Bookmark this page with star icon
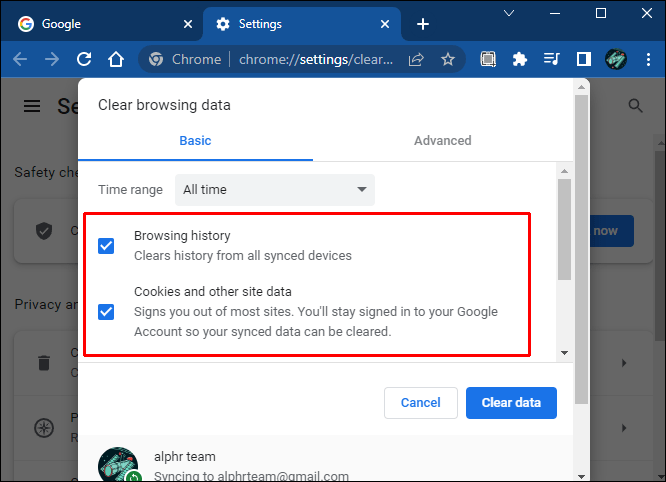This screenshot has width=666, height=482. [x=448, y=59]
